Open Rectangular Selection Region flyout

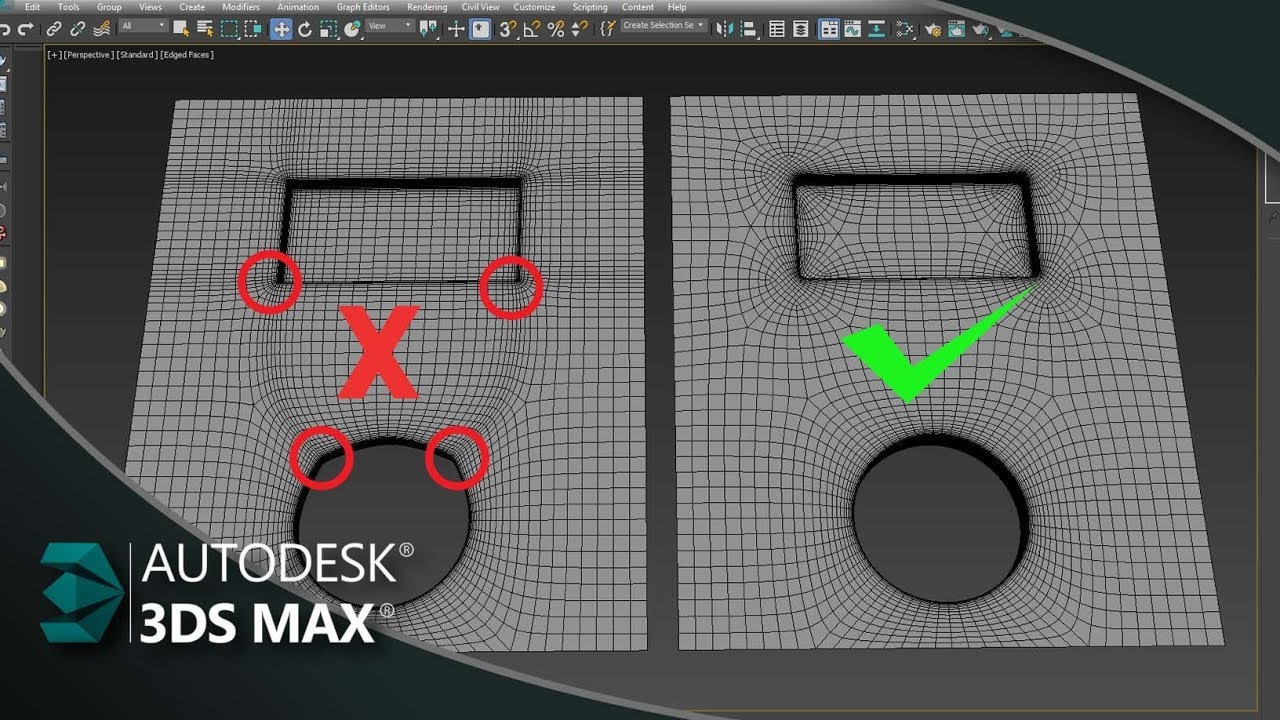(x=229, y=29)
